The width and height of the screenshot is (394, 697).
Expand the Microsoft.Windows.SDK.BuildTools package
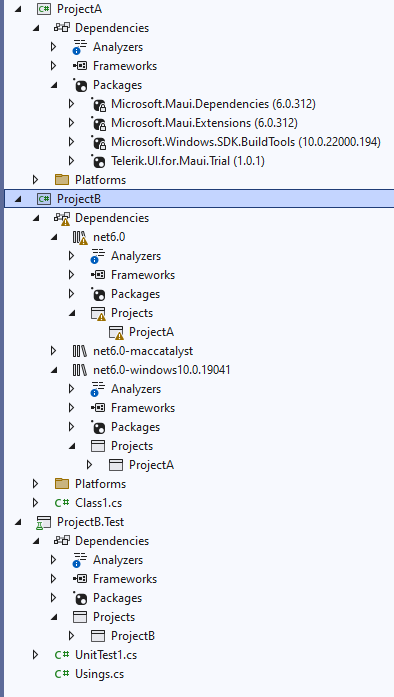pyautogui.click(x=71, y=142)
